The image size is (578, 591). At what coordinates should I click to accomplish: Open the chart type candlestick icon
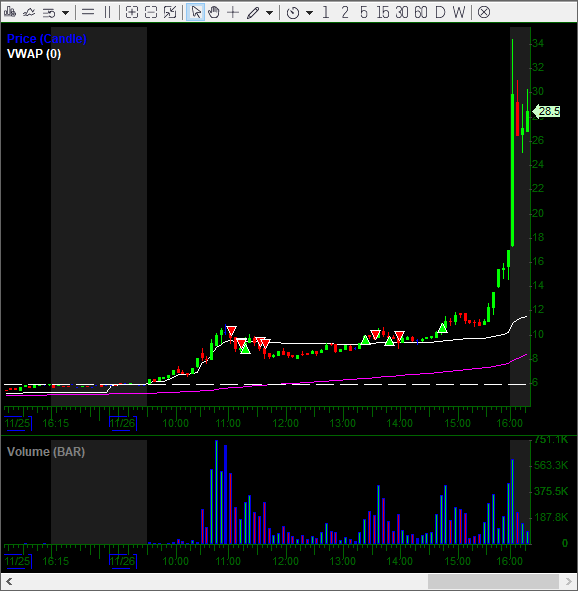point(10,13)
